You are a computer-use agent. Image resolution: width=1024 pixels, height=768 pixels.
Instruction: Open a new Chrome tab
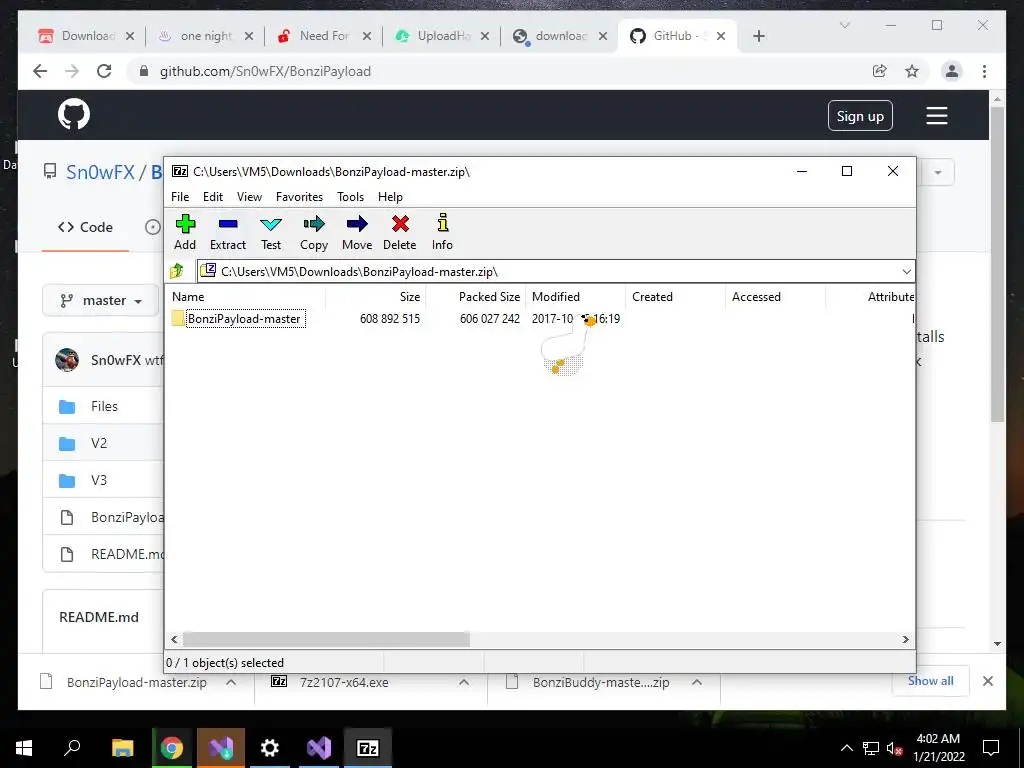pos(758,36)
